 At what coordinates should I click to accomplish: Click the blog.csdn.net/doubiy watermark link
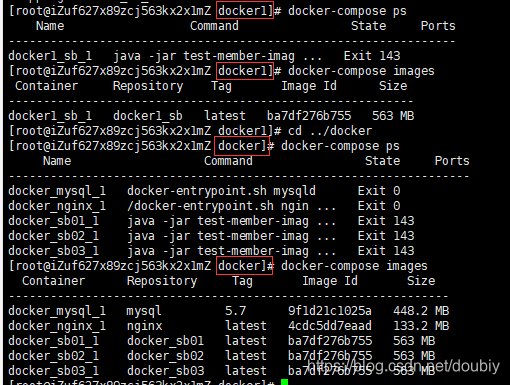[403, 366]
